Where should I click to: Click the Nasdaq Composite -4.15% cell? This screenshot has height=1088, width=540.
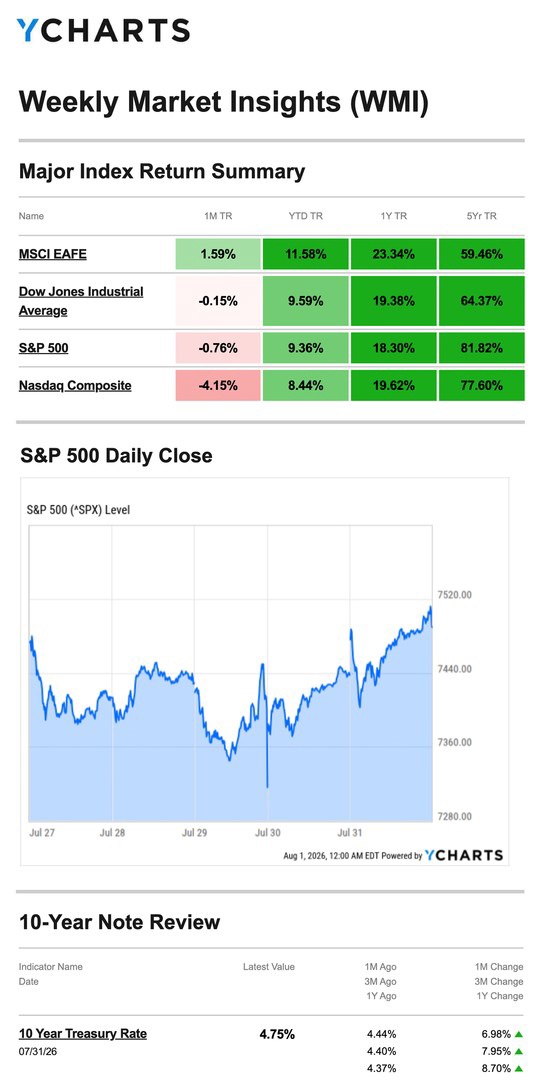(x=218, y=385)
